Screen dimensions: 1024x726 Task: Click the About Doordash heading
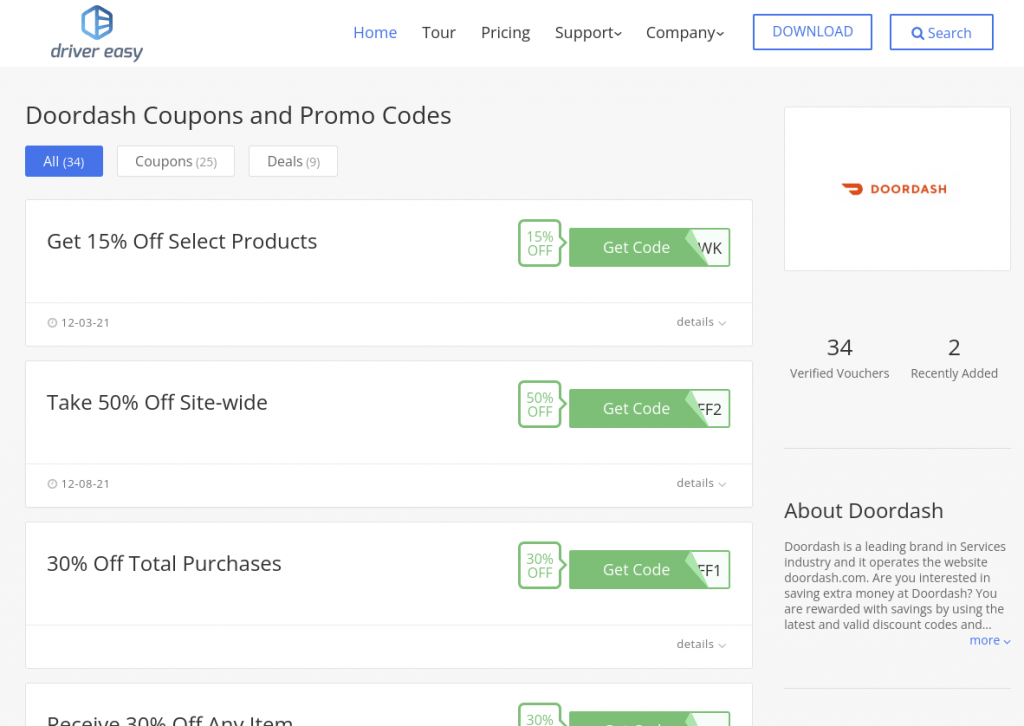(x=863, y=511)
